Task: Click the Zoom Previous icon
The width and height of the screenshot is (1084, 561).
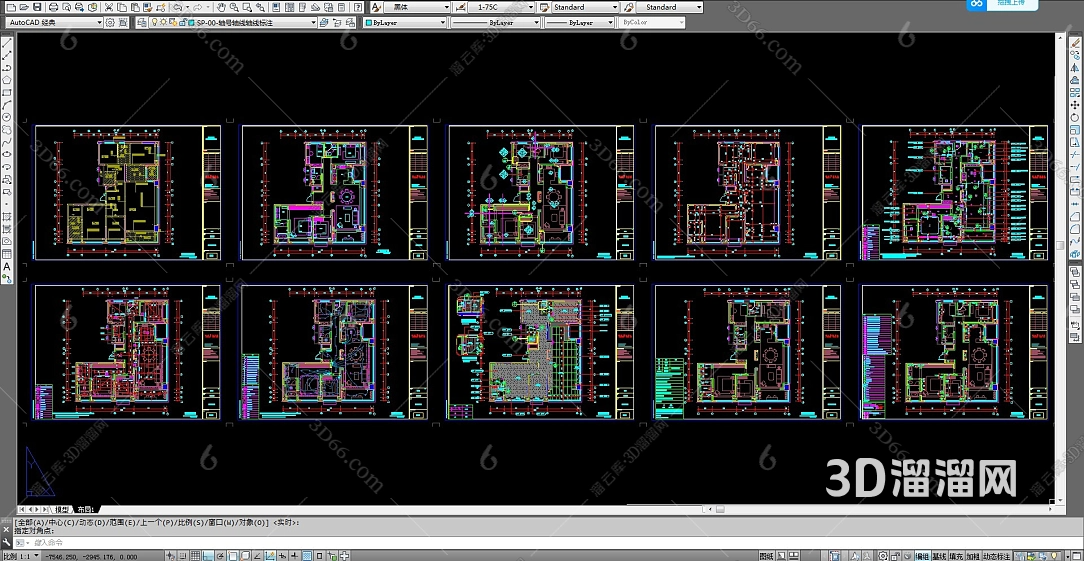Action: tap(260, 7)
